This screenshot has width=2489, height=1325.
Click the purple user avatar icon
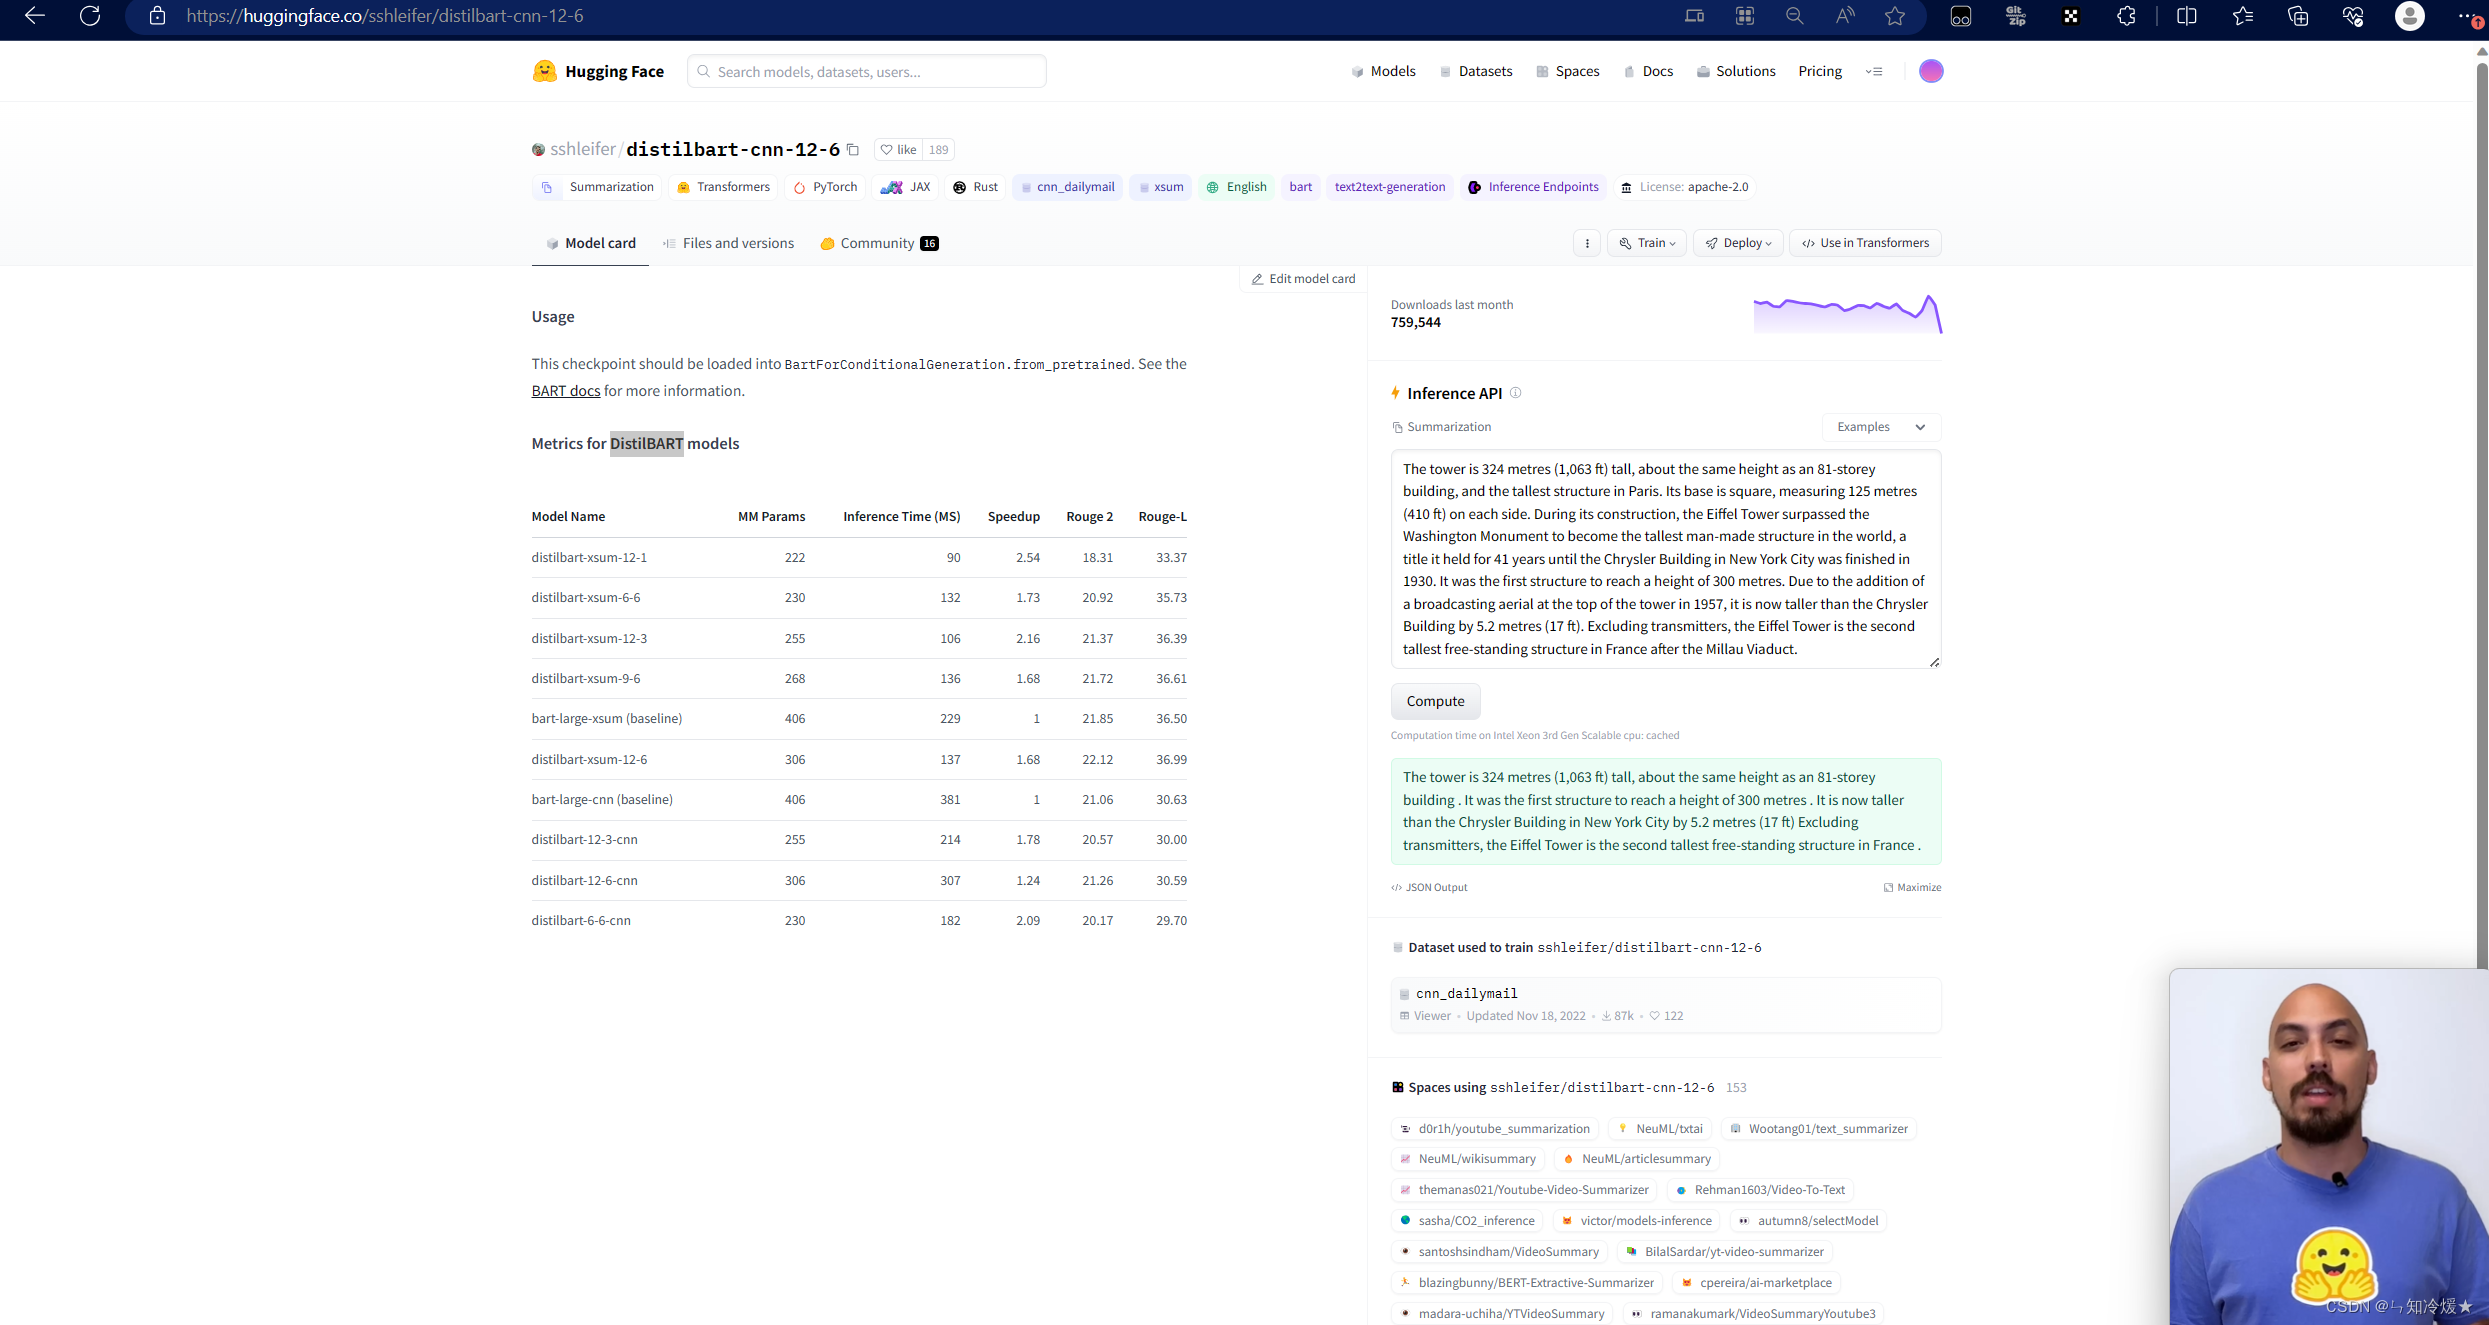(1931, 71)
